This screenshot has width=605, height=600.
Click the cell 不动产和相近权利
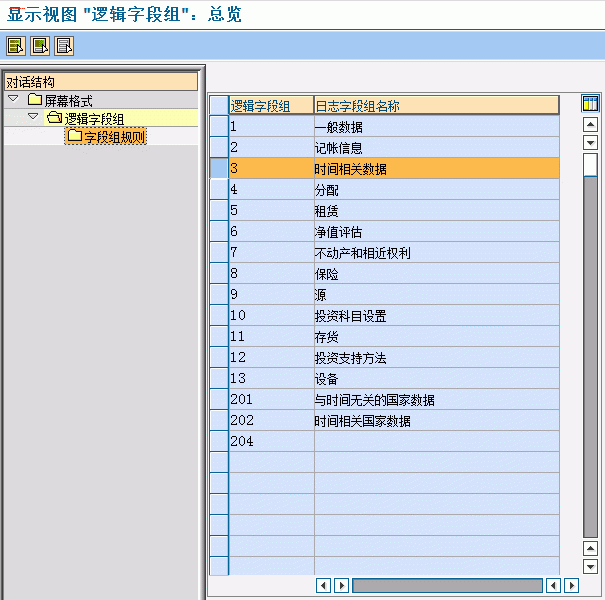point(436,252)
